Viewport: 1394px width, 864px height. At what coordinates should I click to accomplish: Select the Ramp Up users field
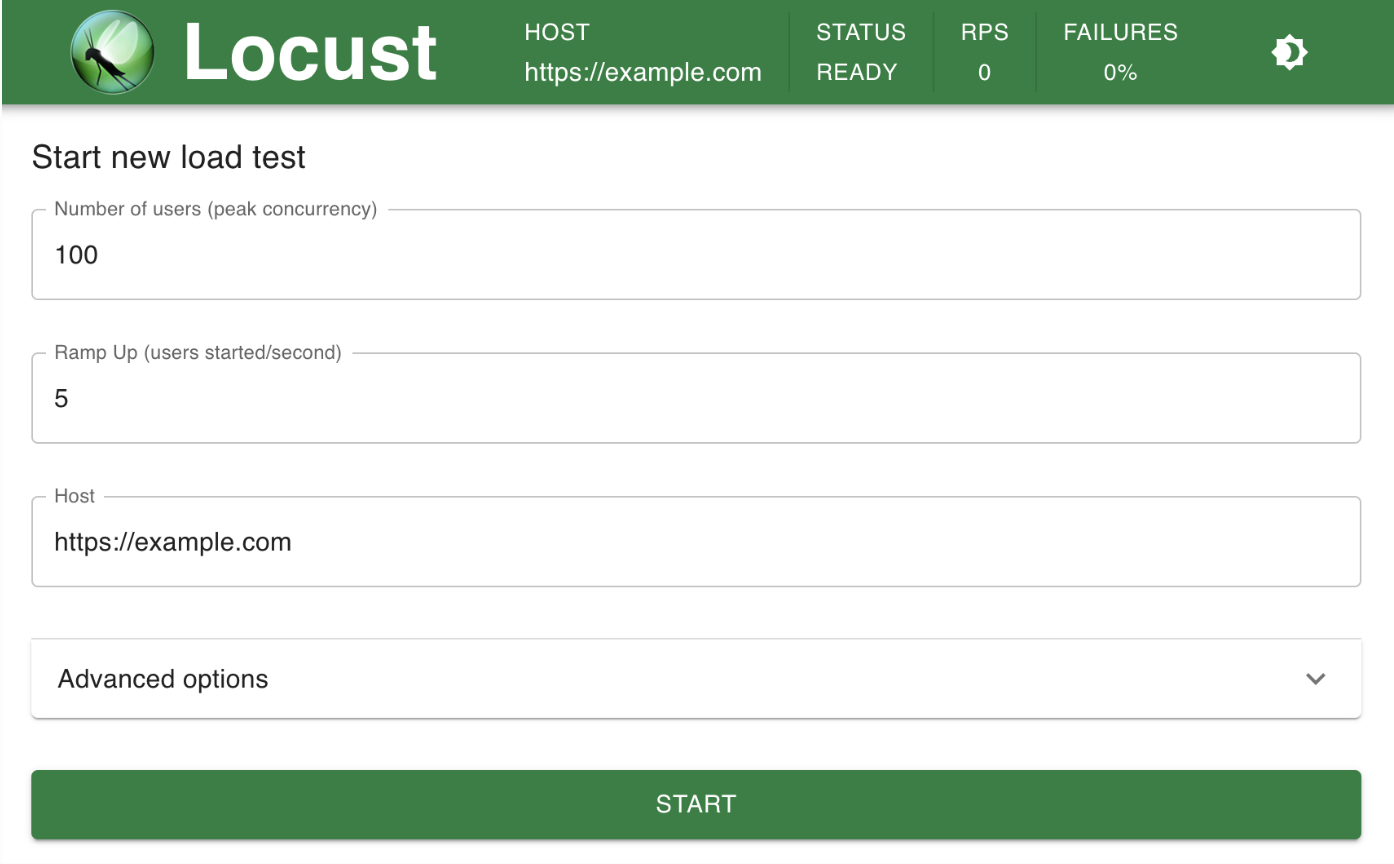tap(697, 398)
